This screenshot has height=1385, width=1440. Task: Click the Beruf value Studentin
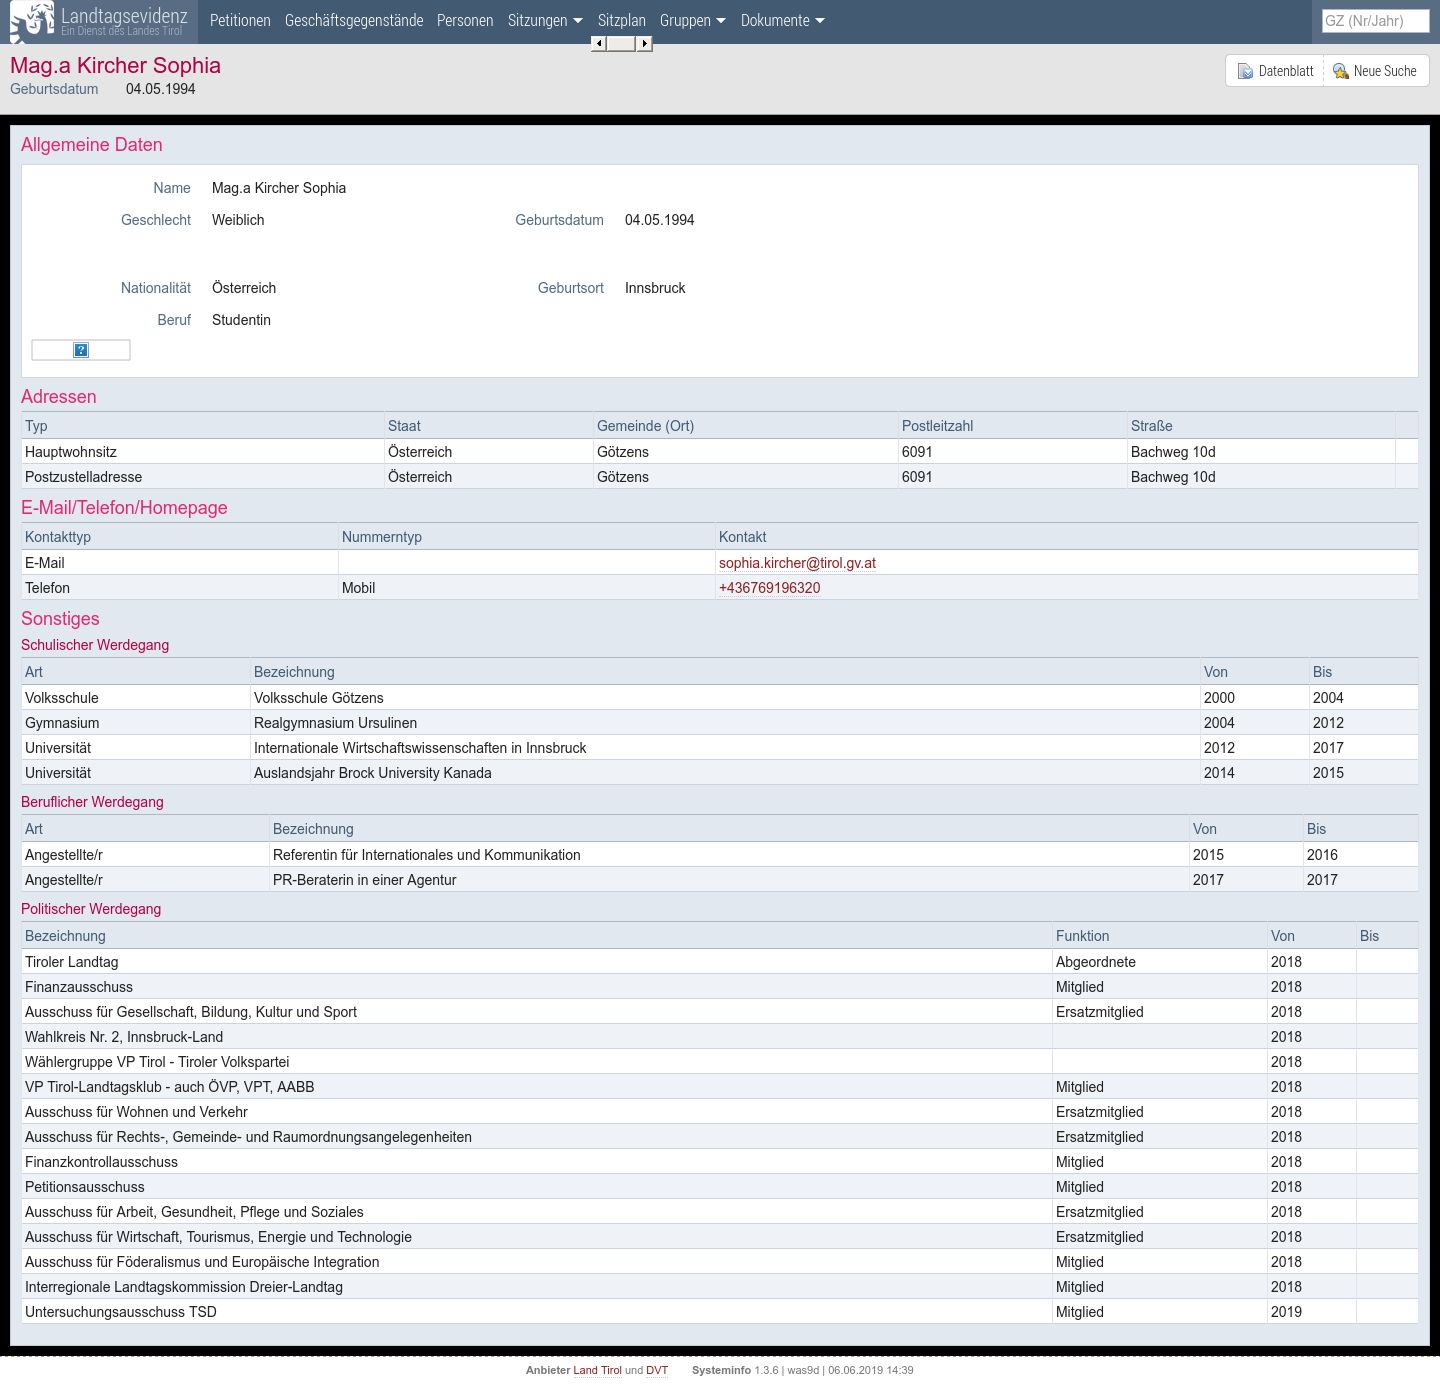coord(241,320)
